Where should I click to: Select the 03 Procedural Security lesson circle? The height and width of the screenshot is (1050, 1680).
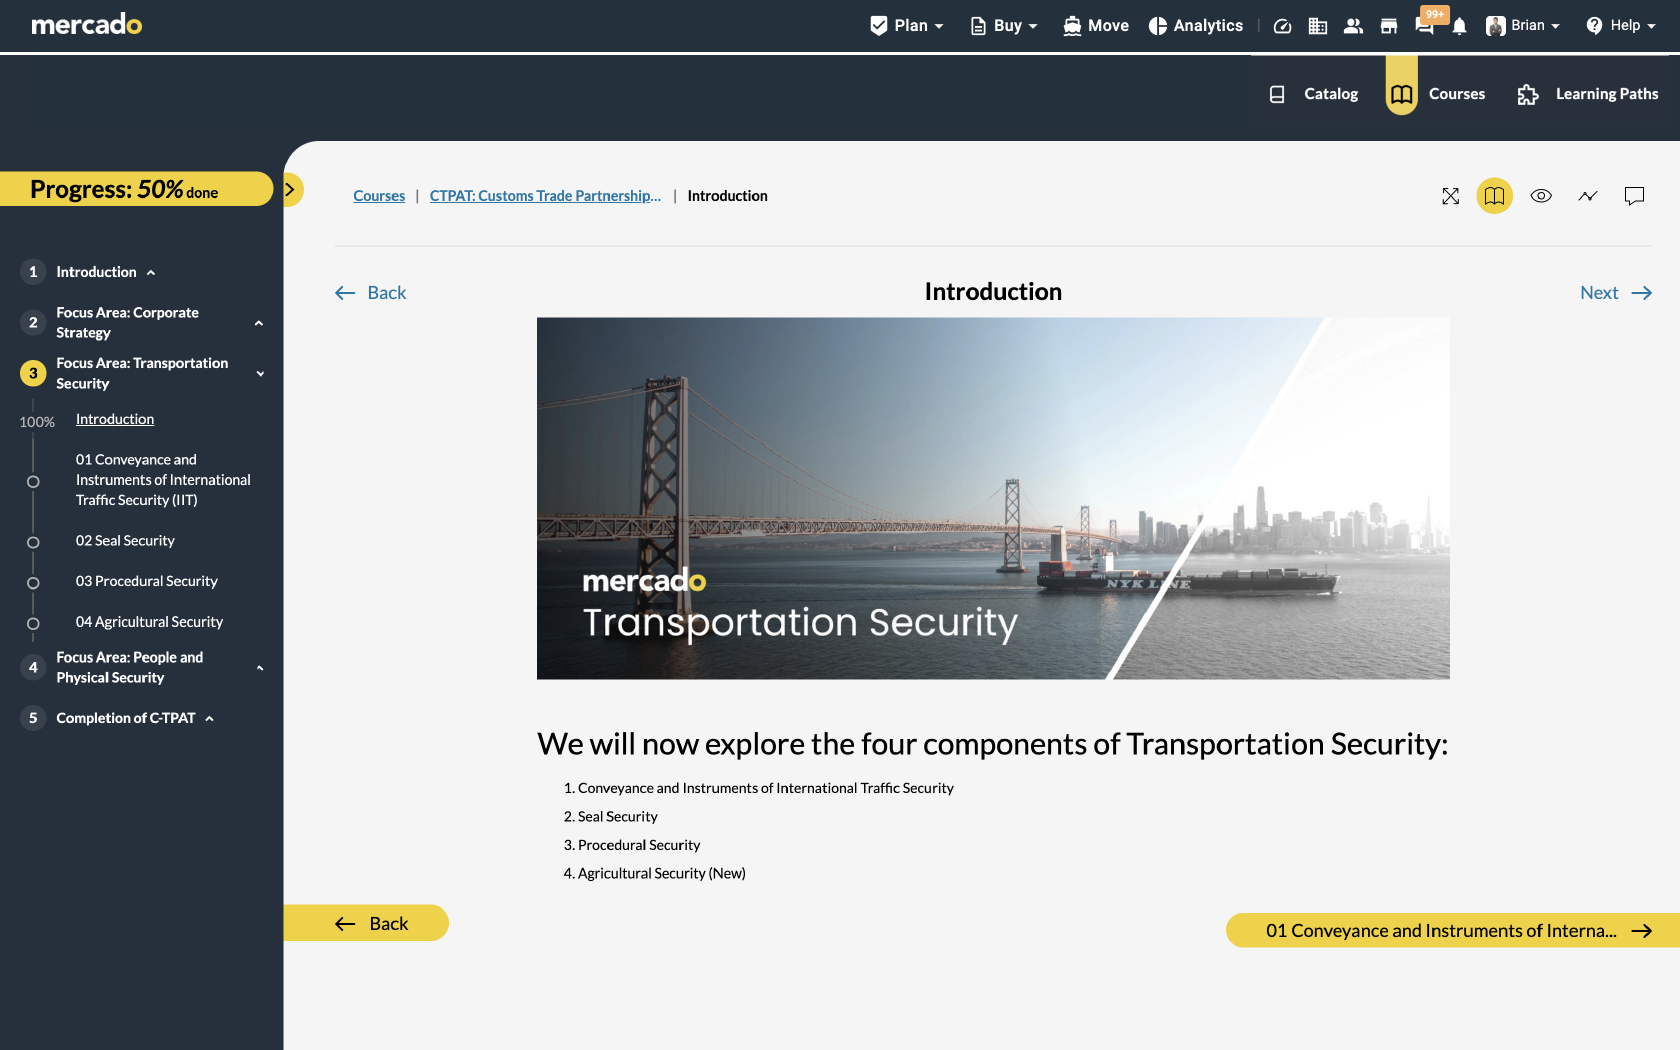coord(33,583)
